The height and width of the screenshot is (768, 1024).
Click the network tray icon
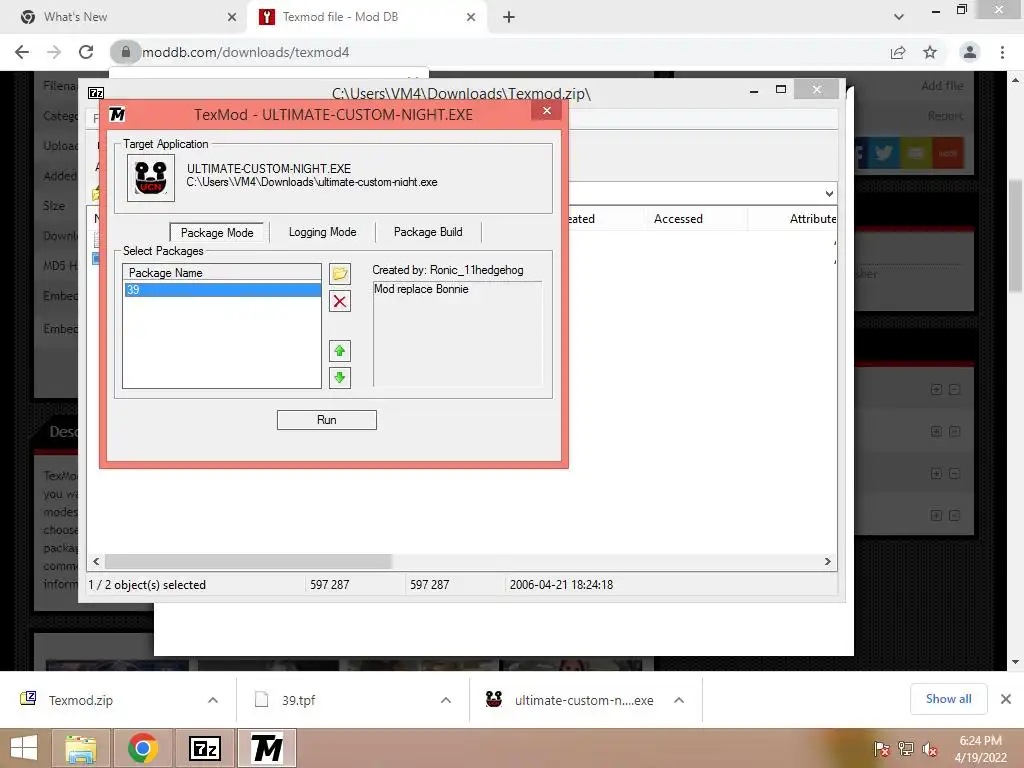tap(906, 749)
